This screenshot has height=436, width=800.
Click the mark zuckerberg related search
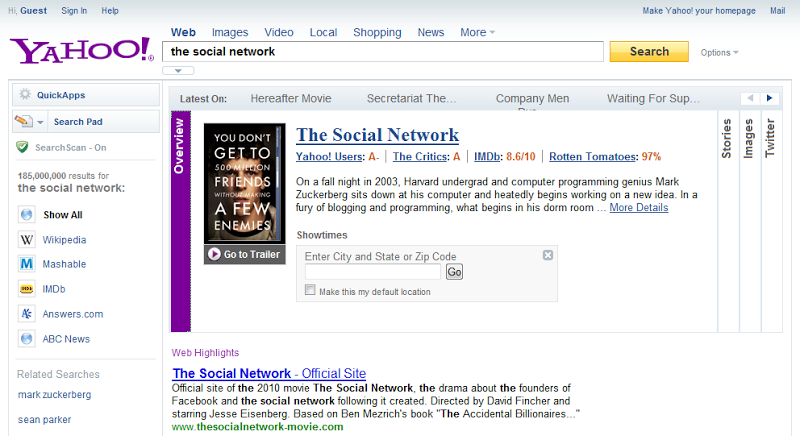coord(55,395)
